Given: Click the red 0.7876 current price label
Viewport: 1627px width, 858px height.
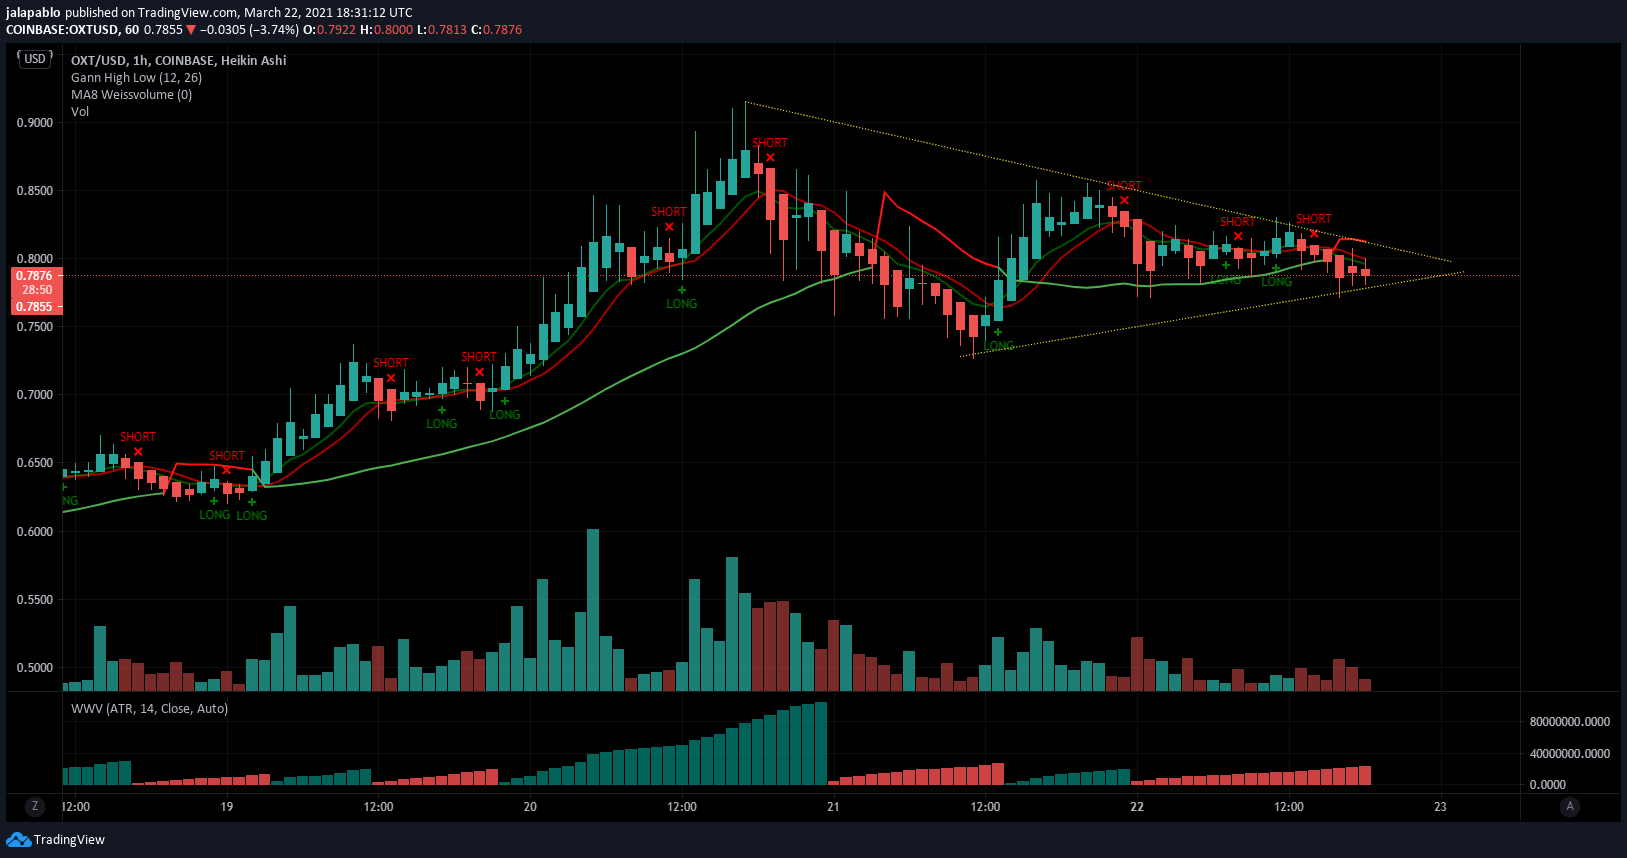Looking at the screenshot, I should [37, 275].
